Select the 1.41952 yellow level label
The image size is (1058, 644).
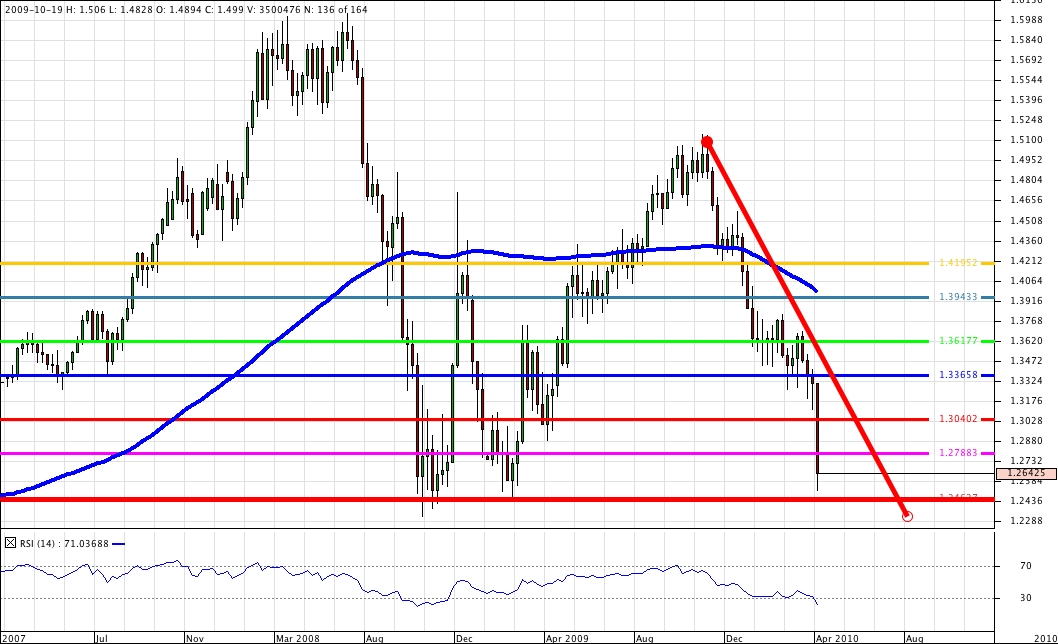point(958,263)
